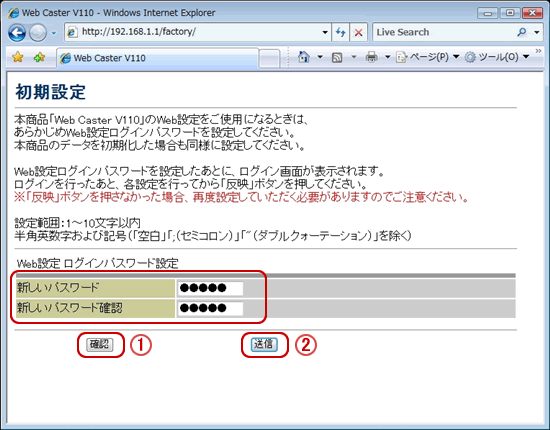Click the RSS feeds toolbar icon
The image size is (550, 430).
point(337,57)
